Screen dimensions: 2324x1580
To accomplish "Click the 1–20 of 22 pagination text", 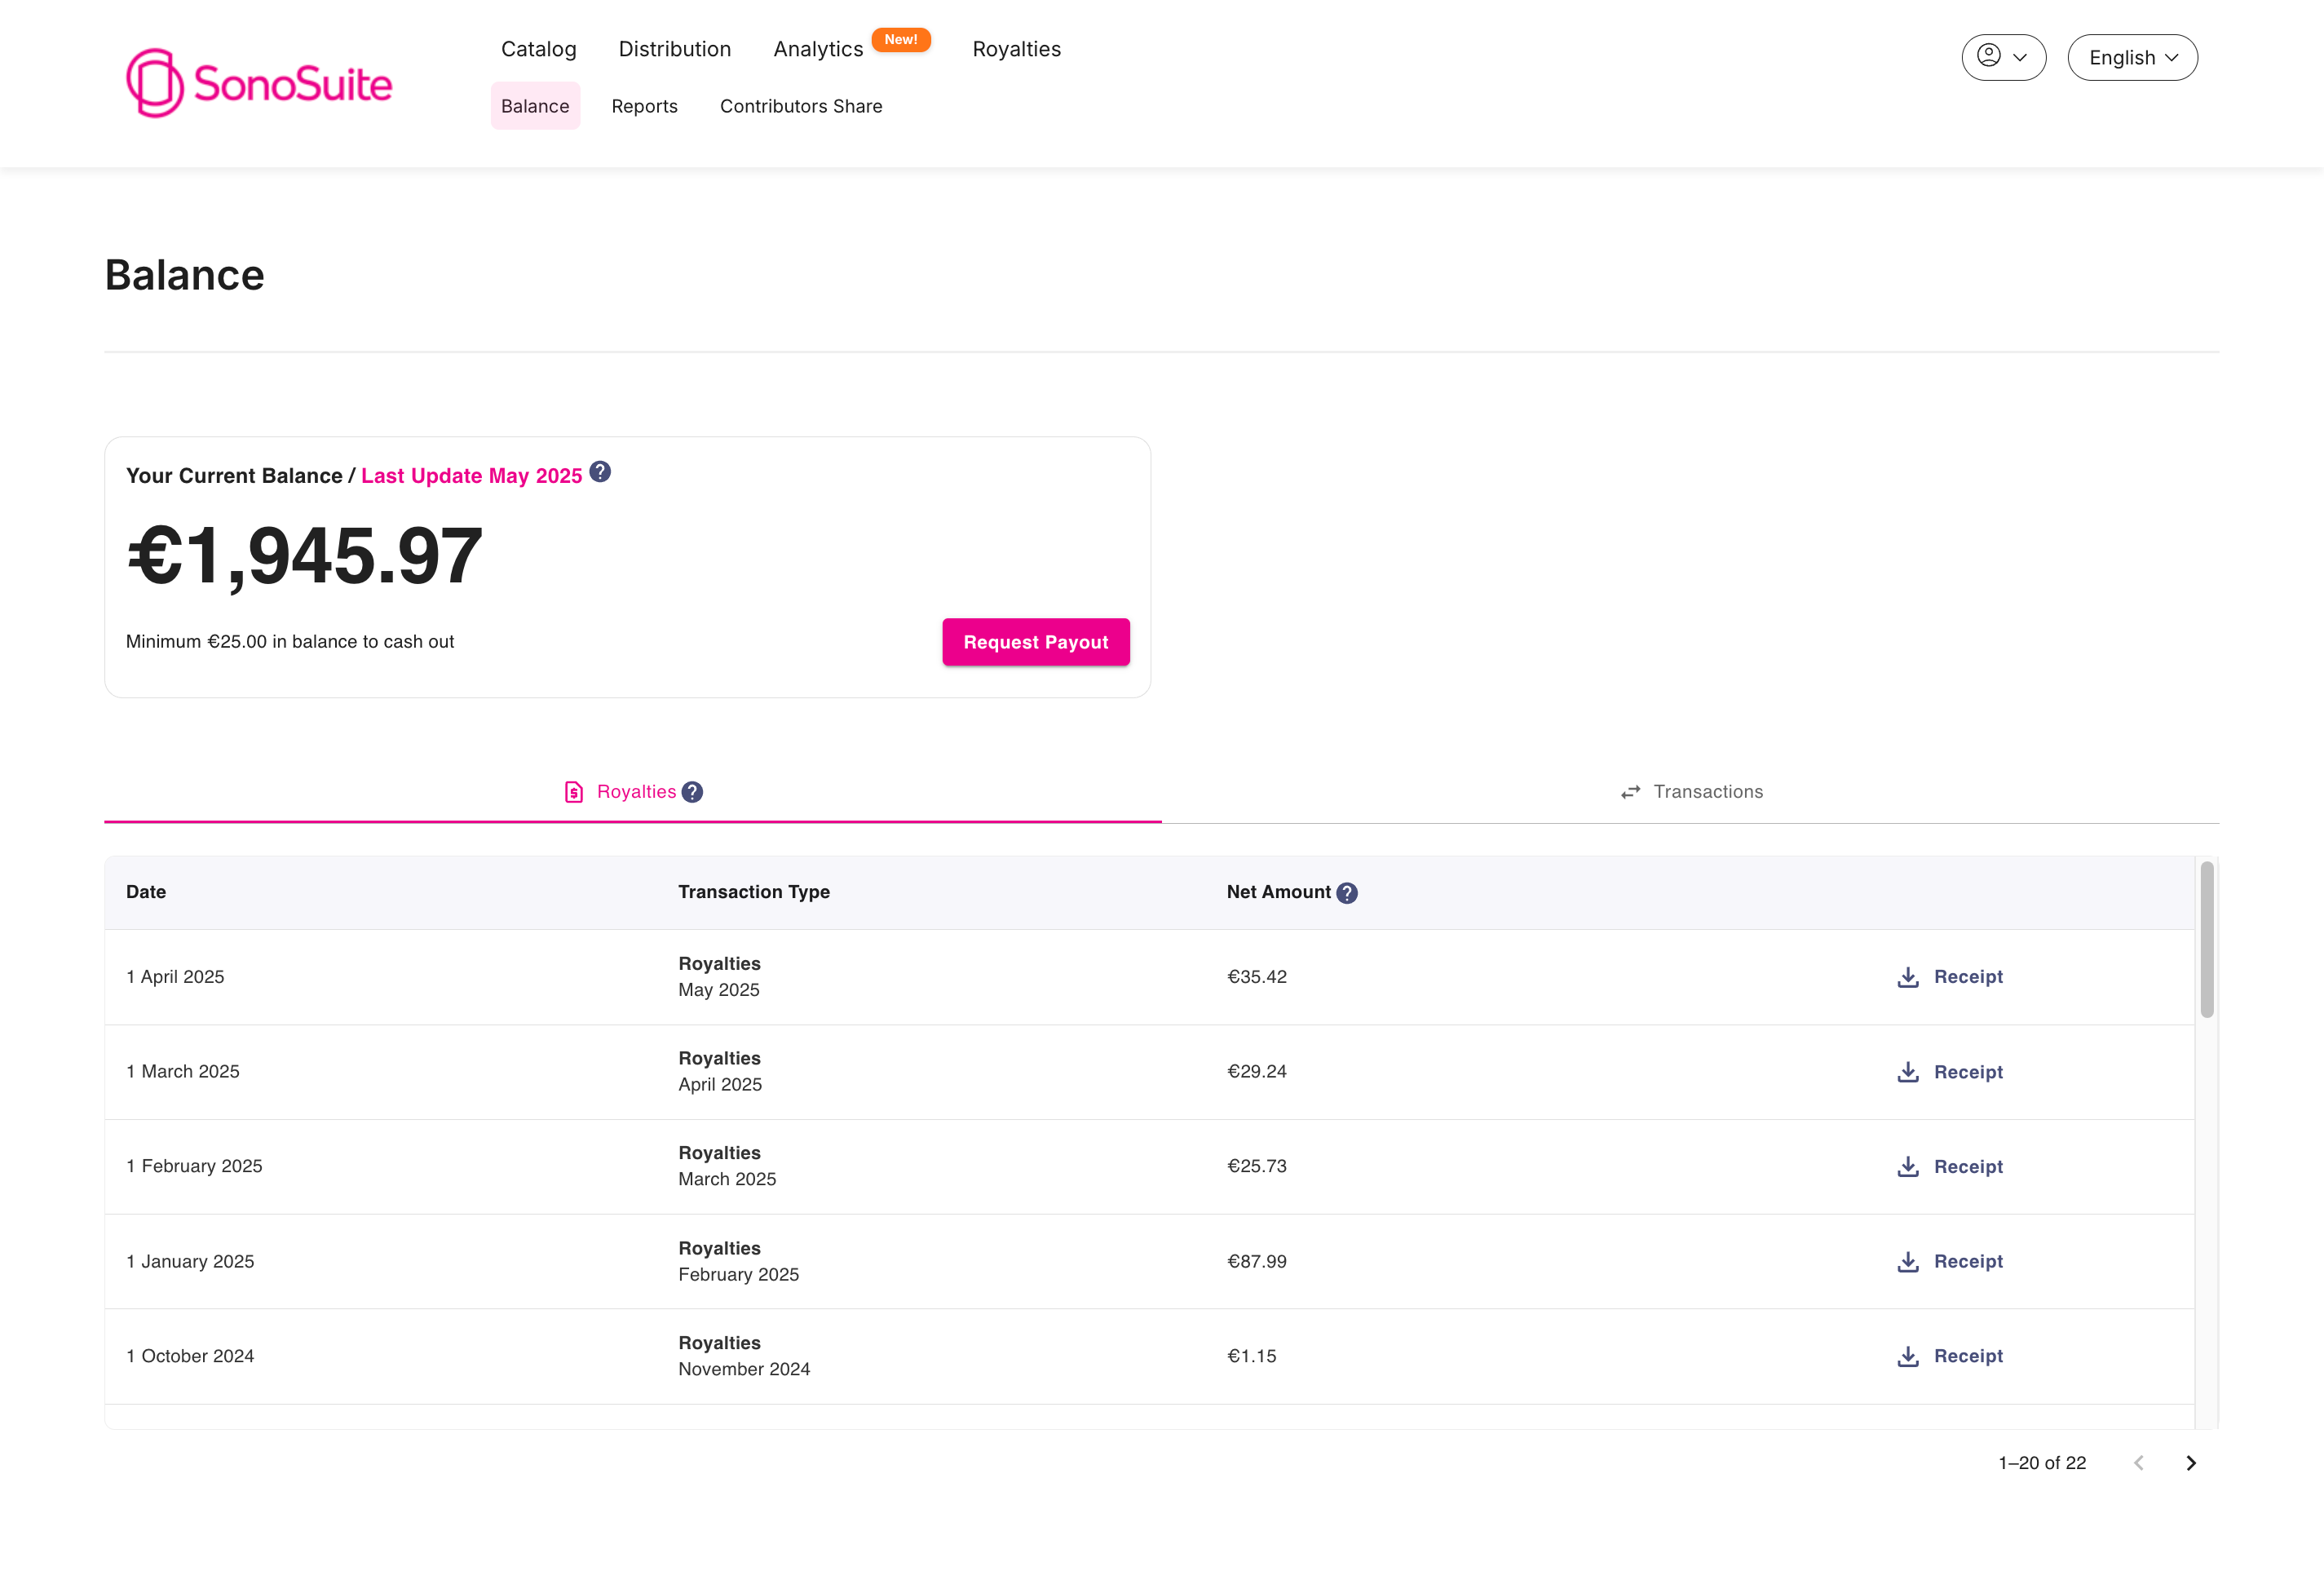I will pyautogui.click(x=2042, y=1463).
